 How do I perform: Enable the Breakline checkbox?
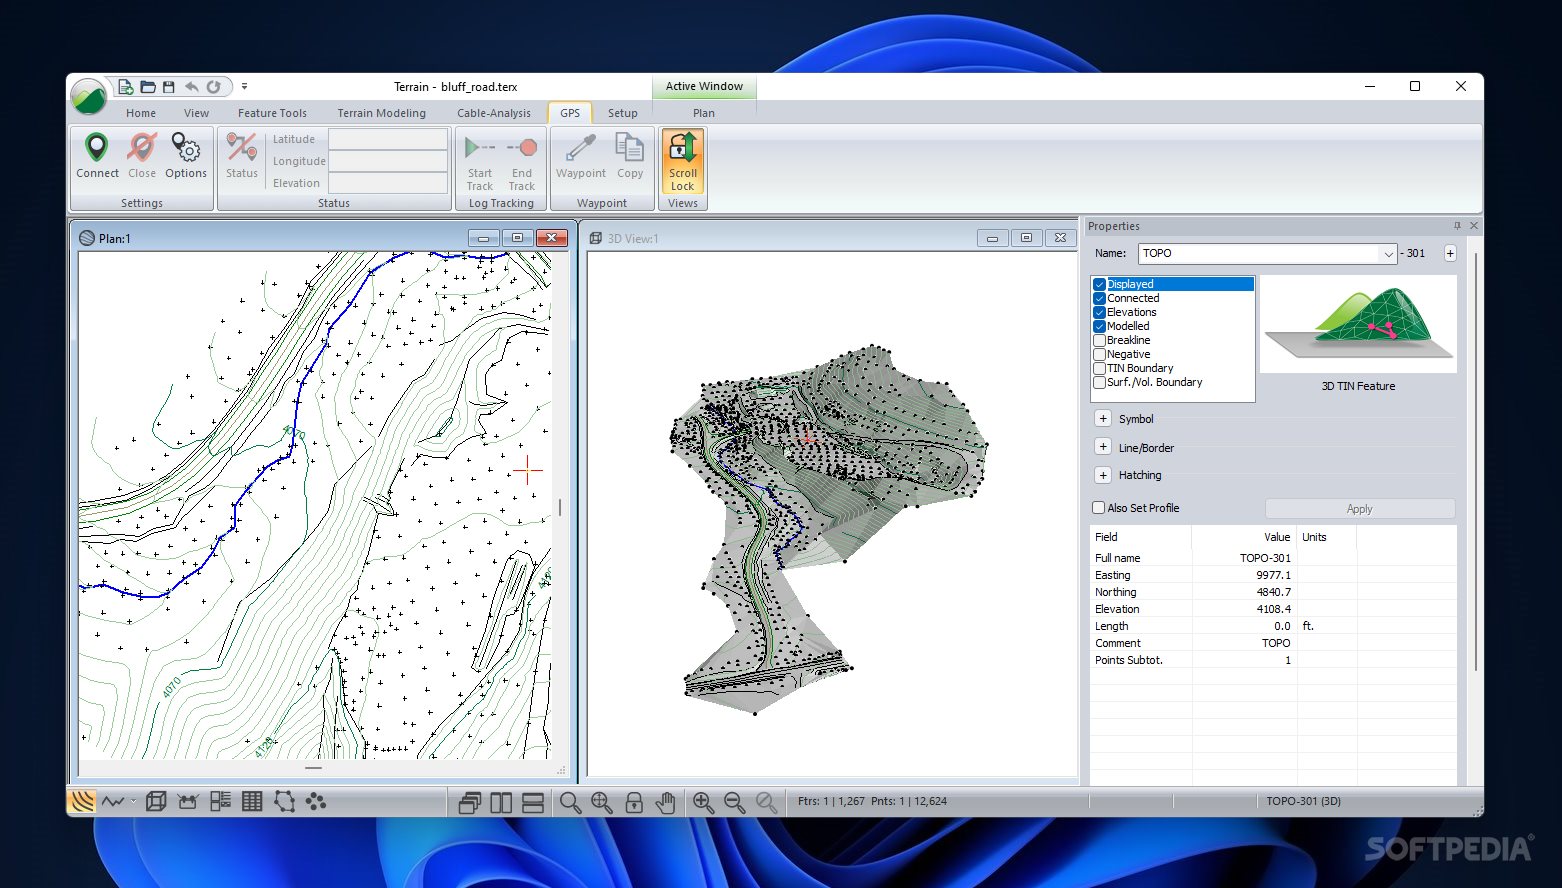1099,340
